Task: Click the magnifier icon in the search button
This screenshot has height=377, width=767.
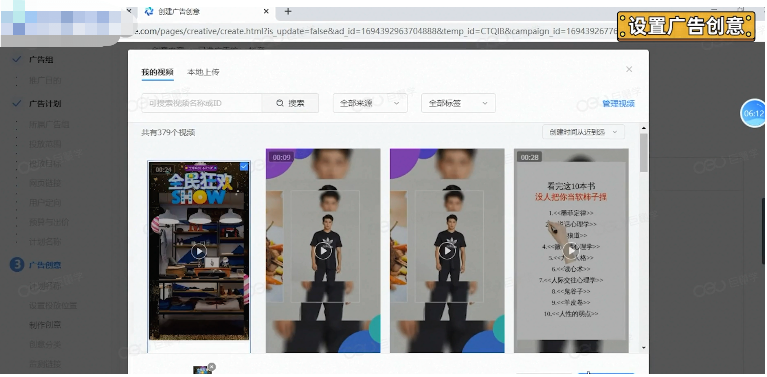Action: click(280, 103)
